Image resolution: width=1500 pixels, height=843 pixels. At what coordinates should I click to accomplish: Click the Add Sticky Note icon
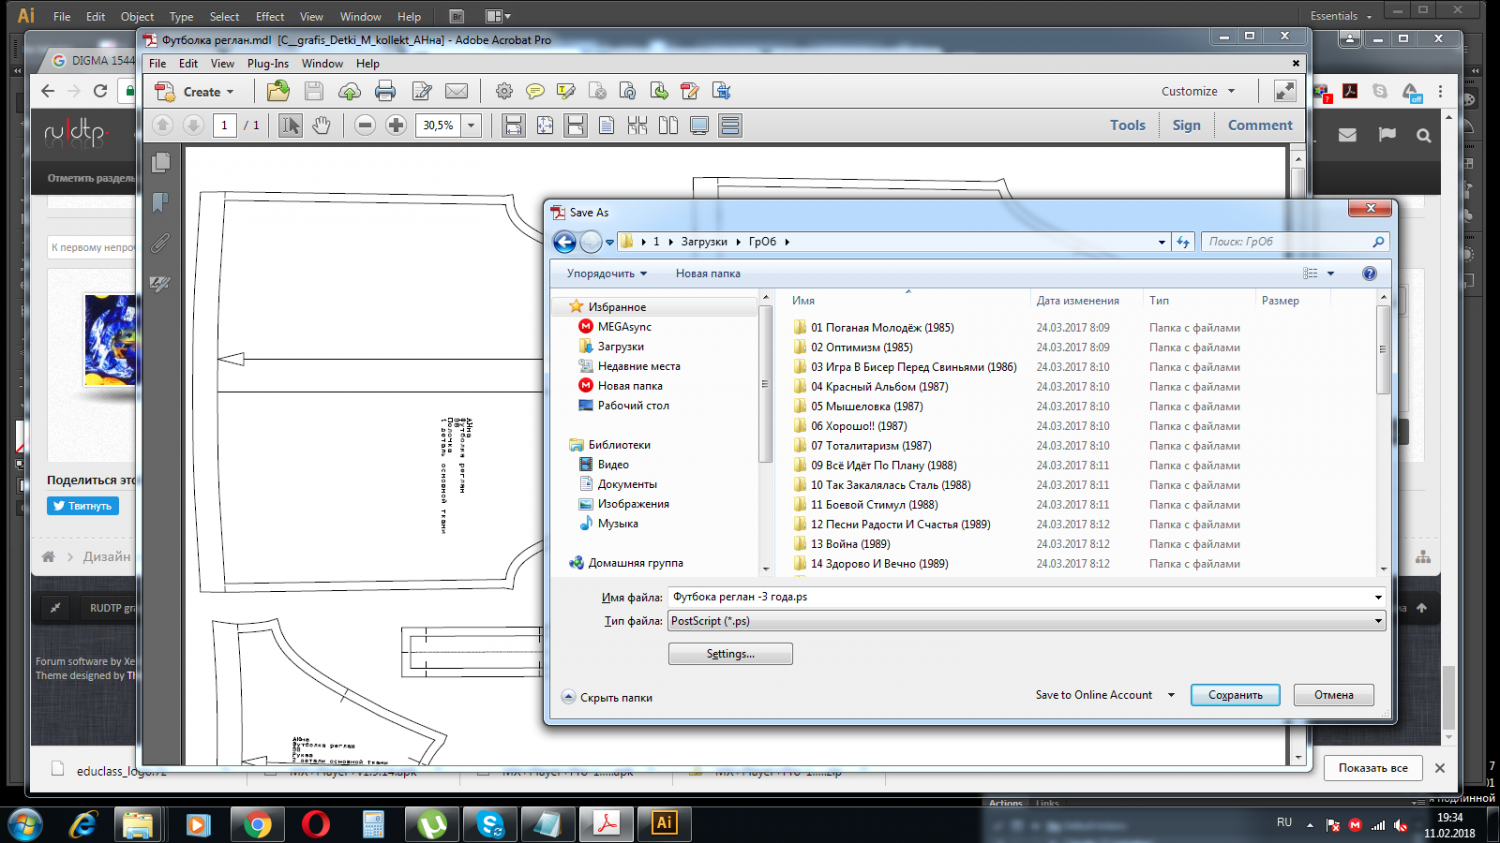[535, 91]
